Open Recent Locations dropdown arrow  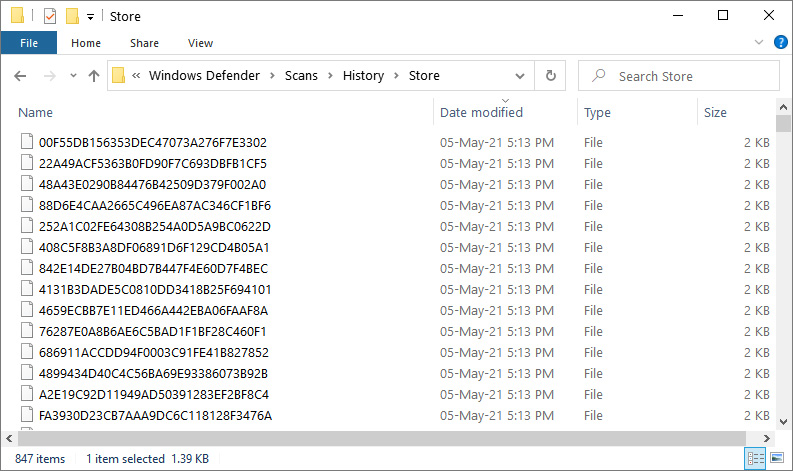pyautogui.click(x=73, y=76)
